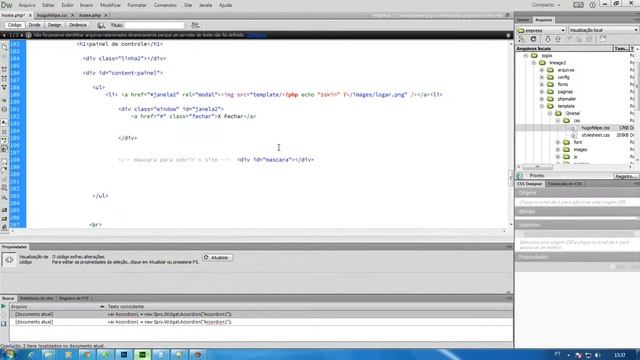Click the volume icon in system tray
The image size is (640, 360).
(598, 355)
